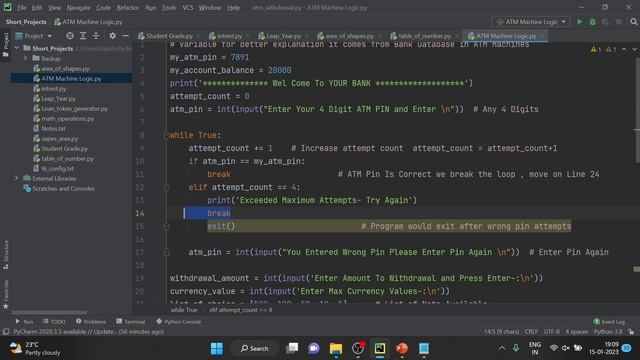Open the Project view dropdown

[x=34, y=36]
